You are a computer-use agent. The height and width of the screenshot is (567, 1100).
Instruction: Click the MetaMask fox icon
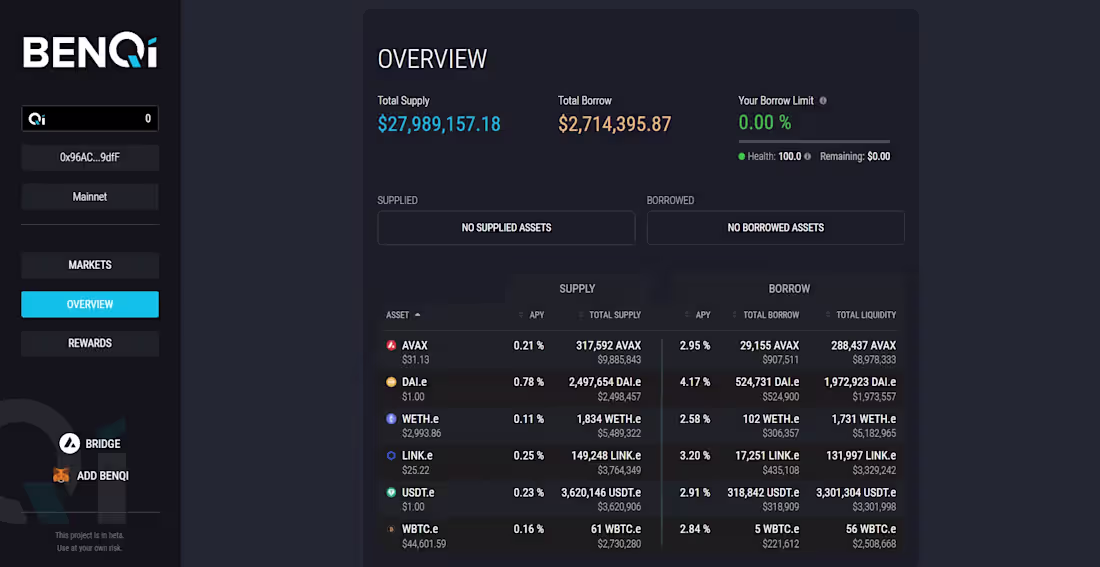pos(62,476)
